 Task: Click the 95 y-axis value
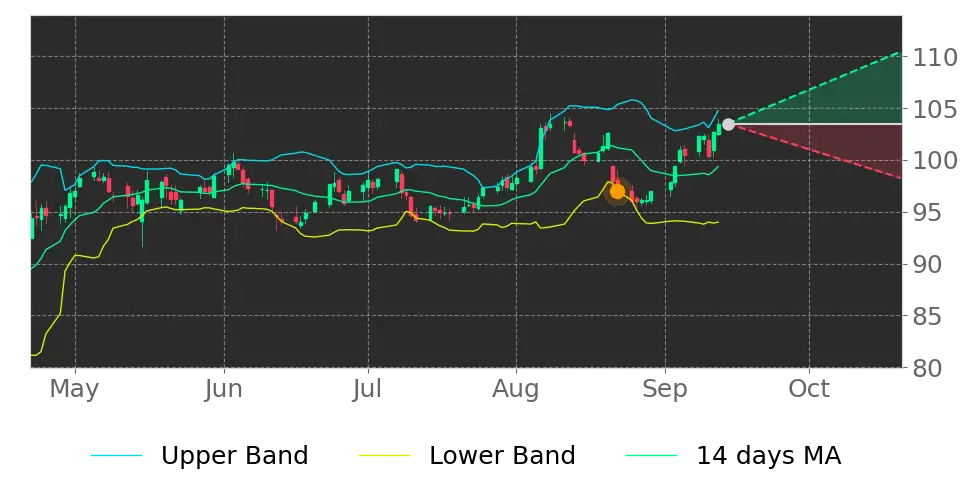click(x=927, y=213)
